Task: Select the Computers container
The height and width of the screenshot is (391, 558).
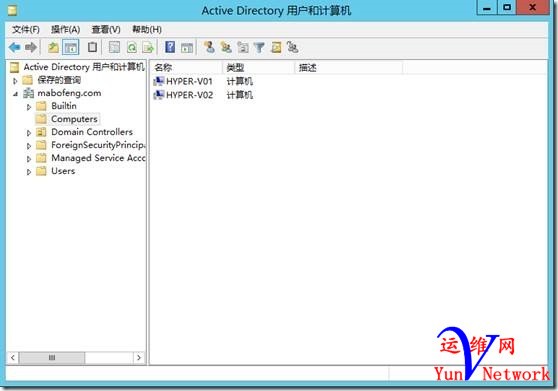Action: pyautogui.click(x=74, y=119)
